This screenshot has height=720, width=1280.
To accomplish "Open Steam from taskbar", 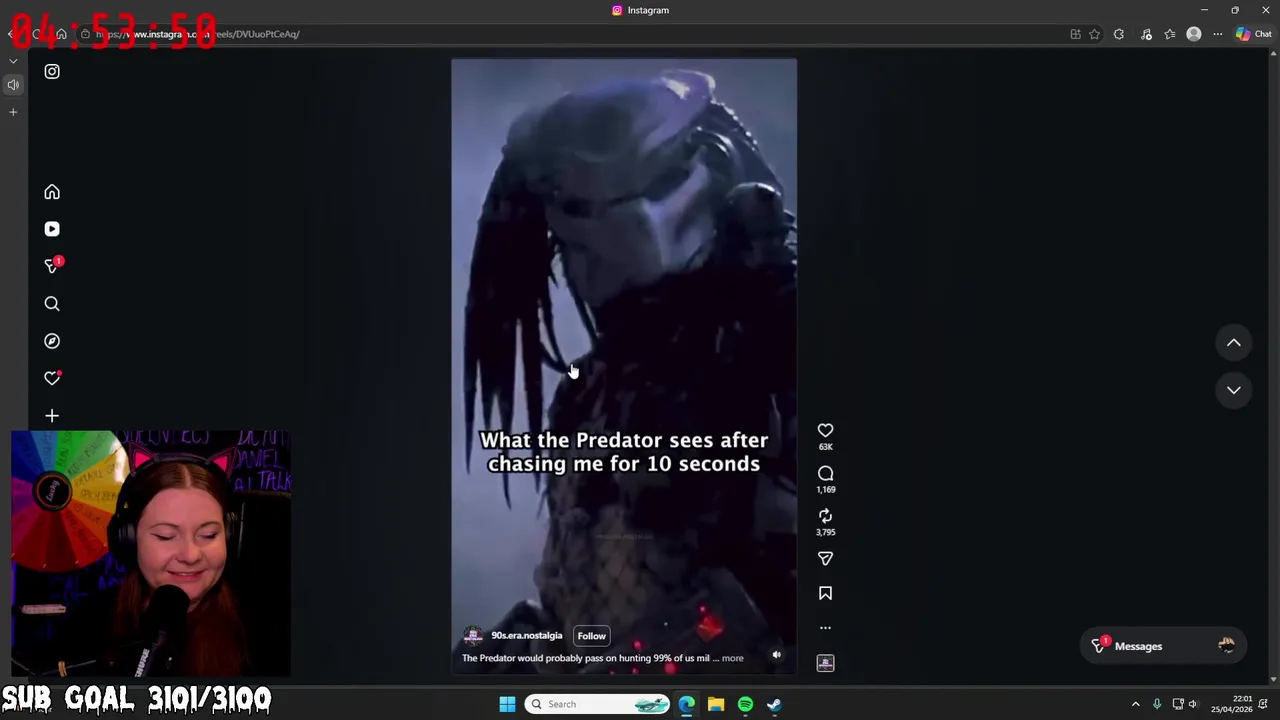I will pyautogui.click(x=774, y=704).
